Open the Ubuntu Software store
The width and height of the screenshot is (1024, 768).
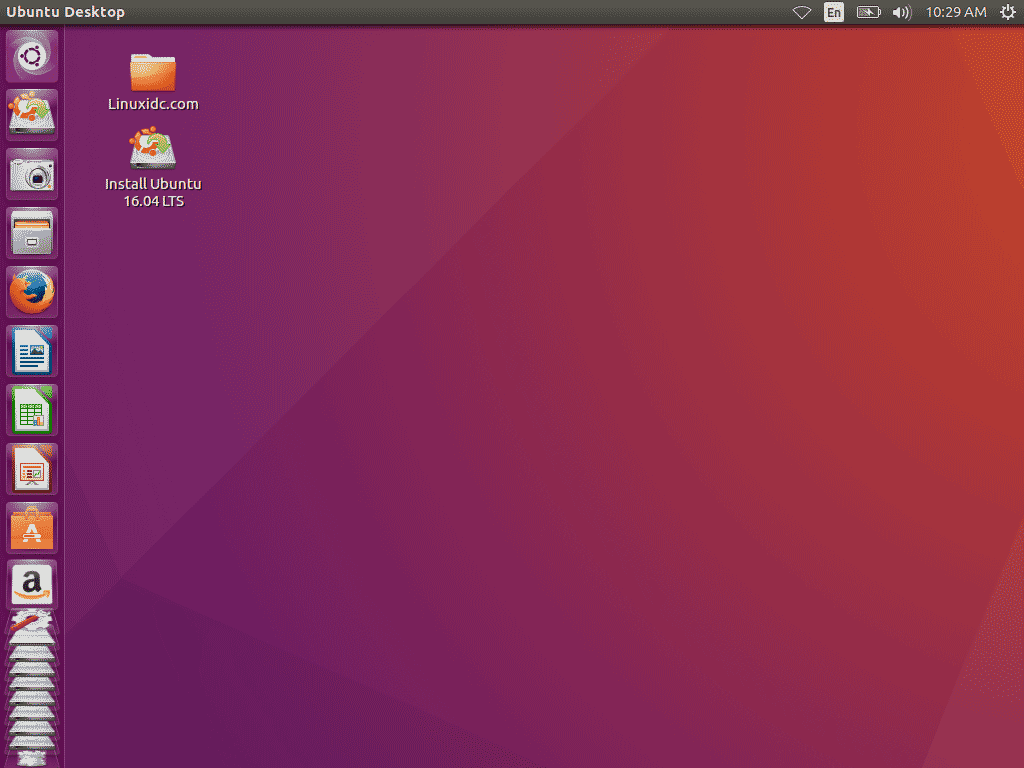[x=31, y=527]
